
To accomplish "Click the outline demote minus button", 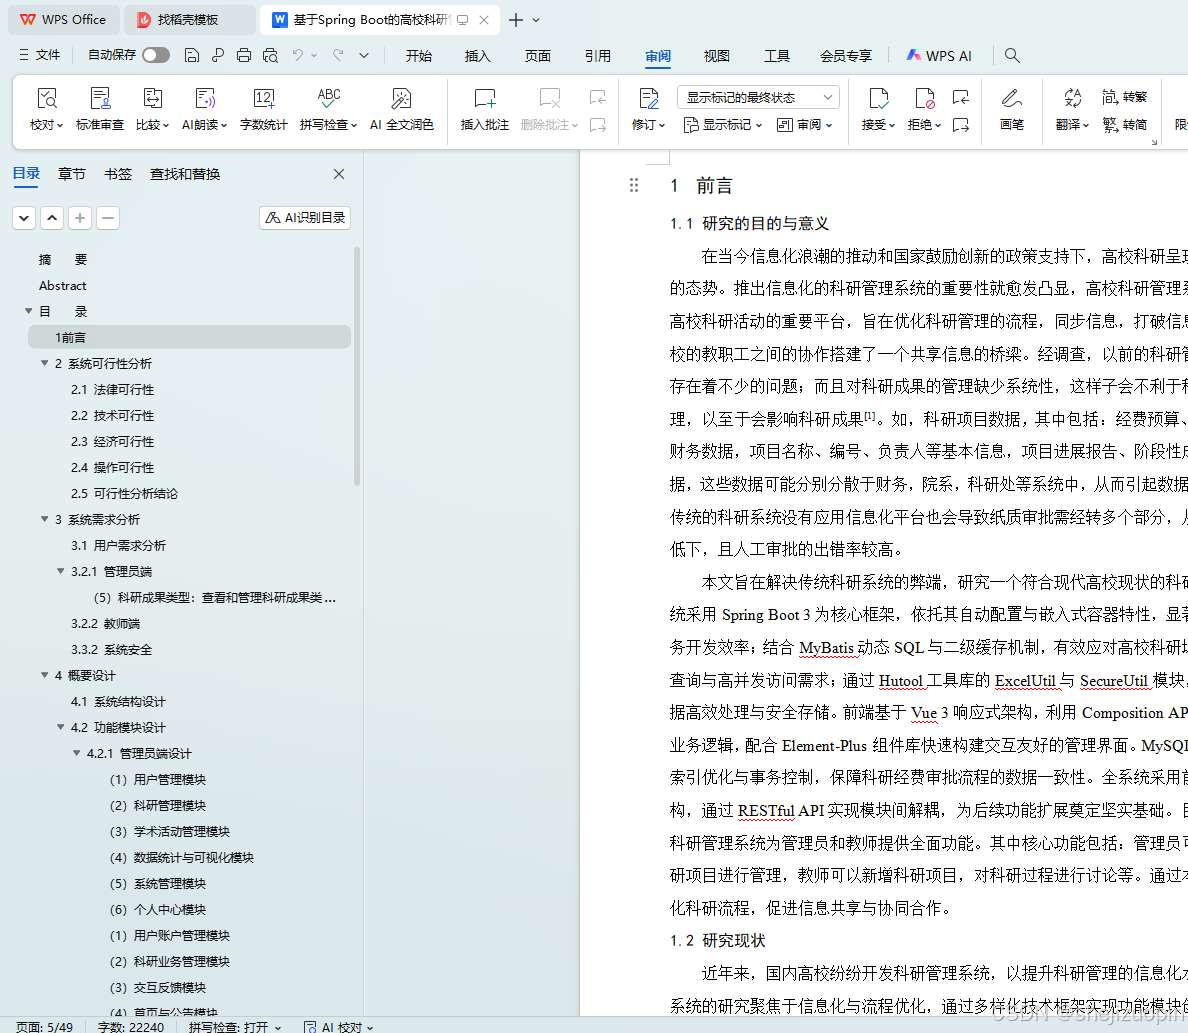I will click(108, 218).
